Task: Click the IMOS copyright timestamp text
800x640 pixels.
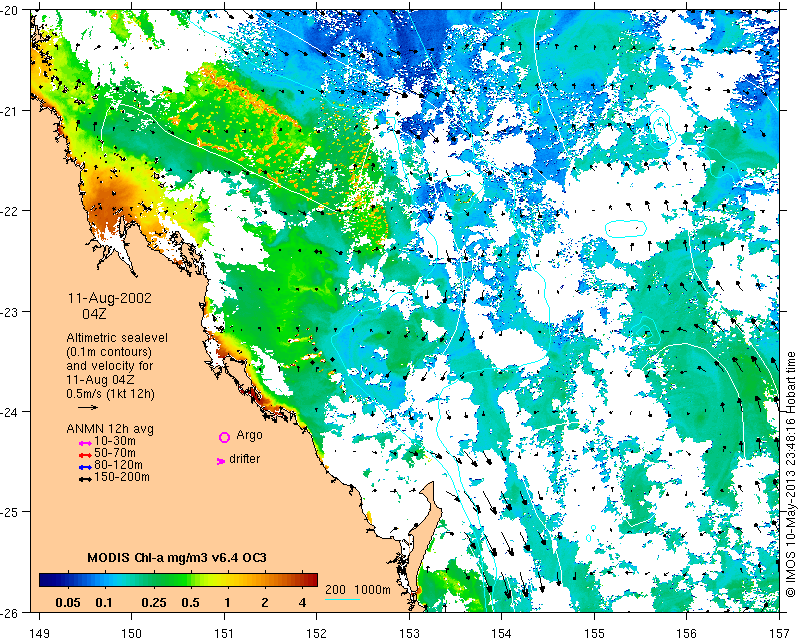Action: pyautogui.click(x=791, y=473)
